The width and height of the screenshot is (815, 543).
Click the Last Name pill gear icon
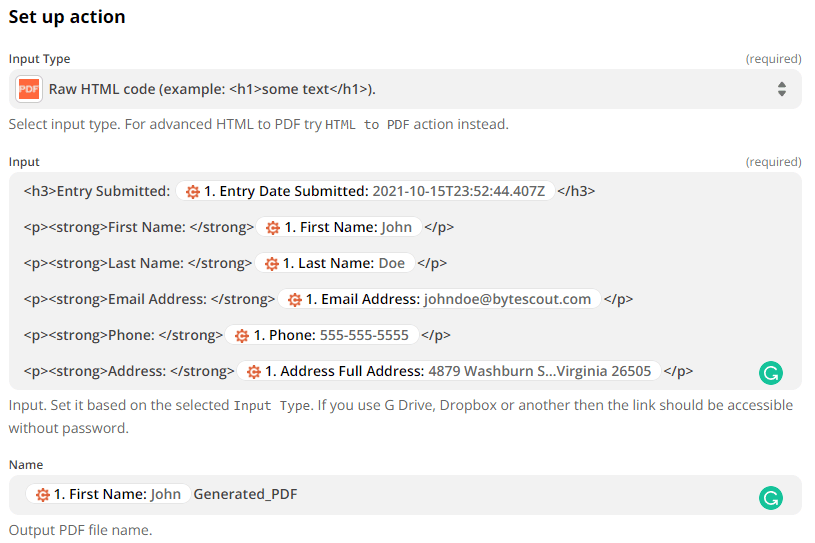271,263
